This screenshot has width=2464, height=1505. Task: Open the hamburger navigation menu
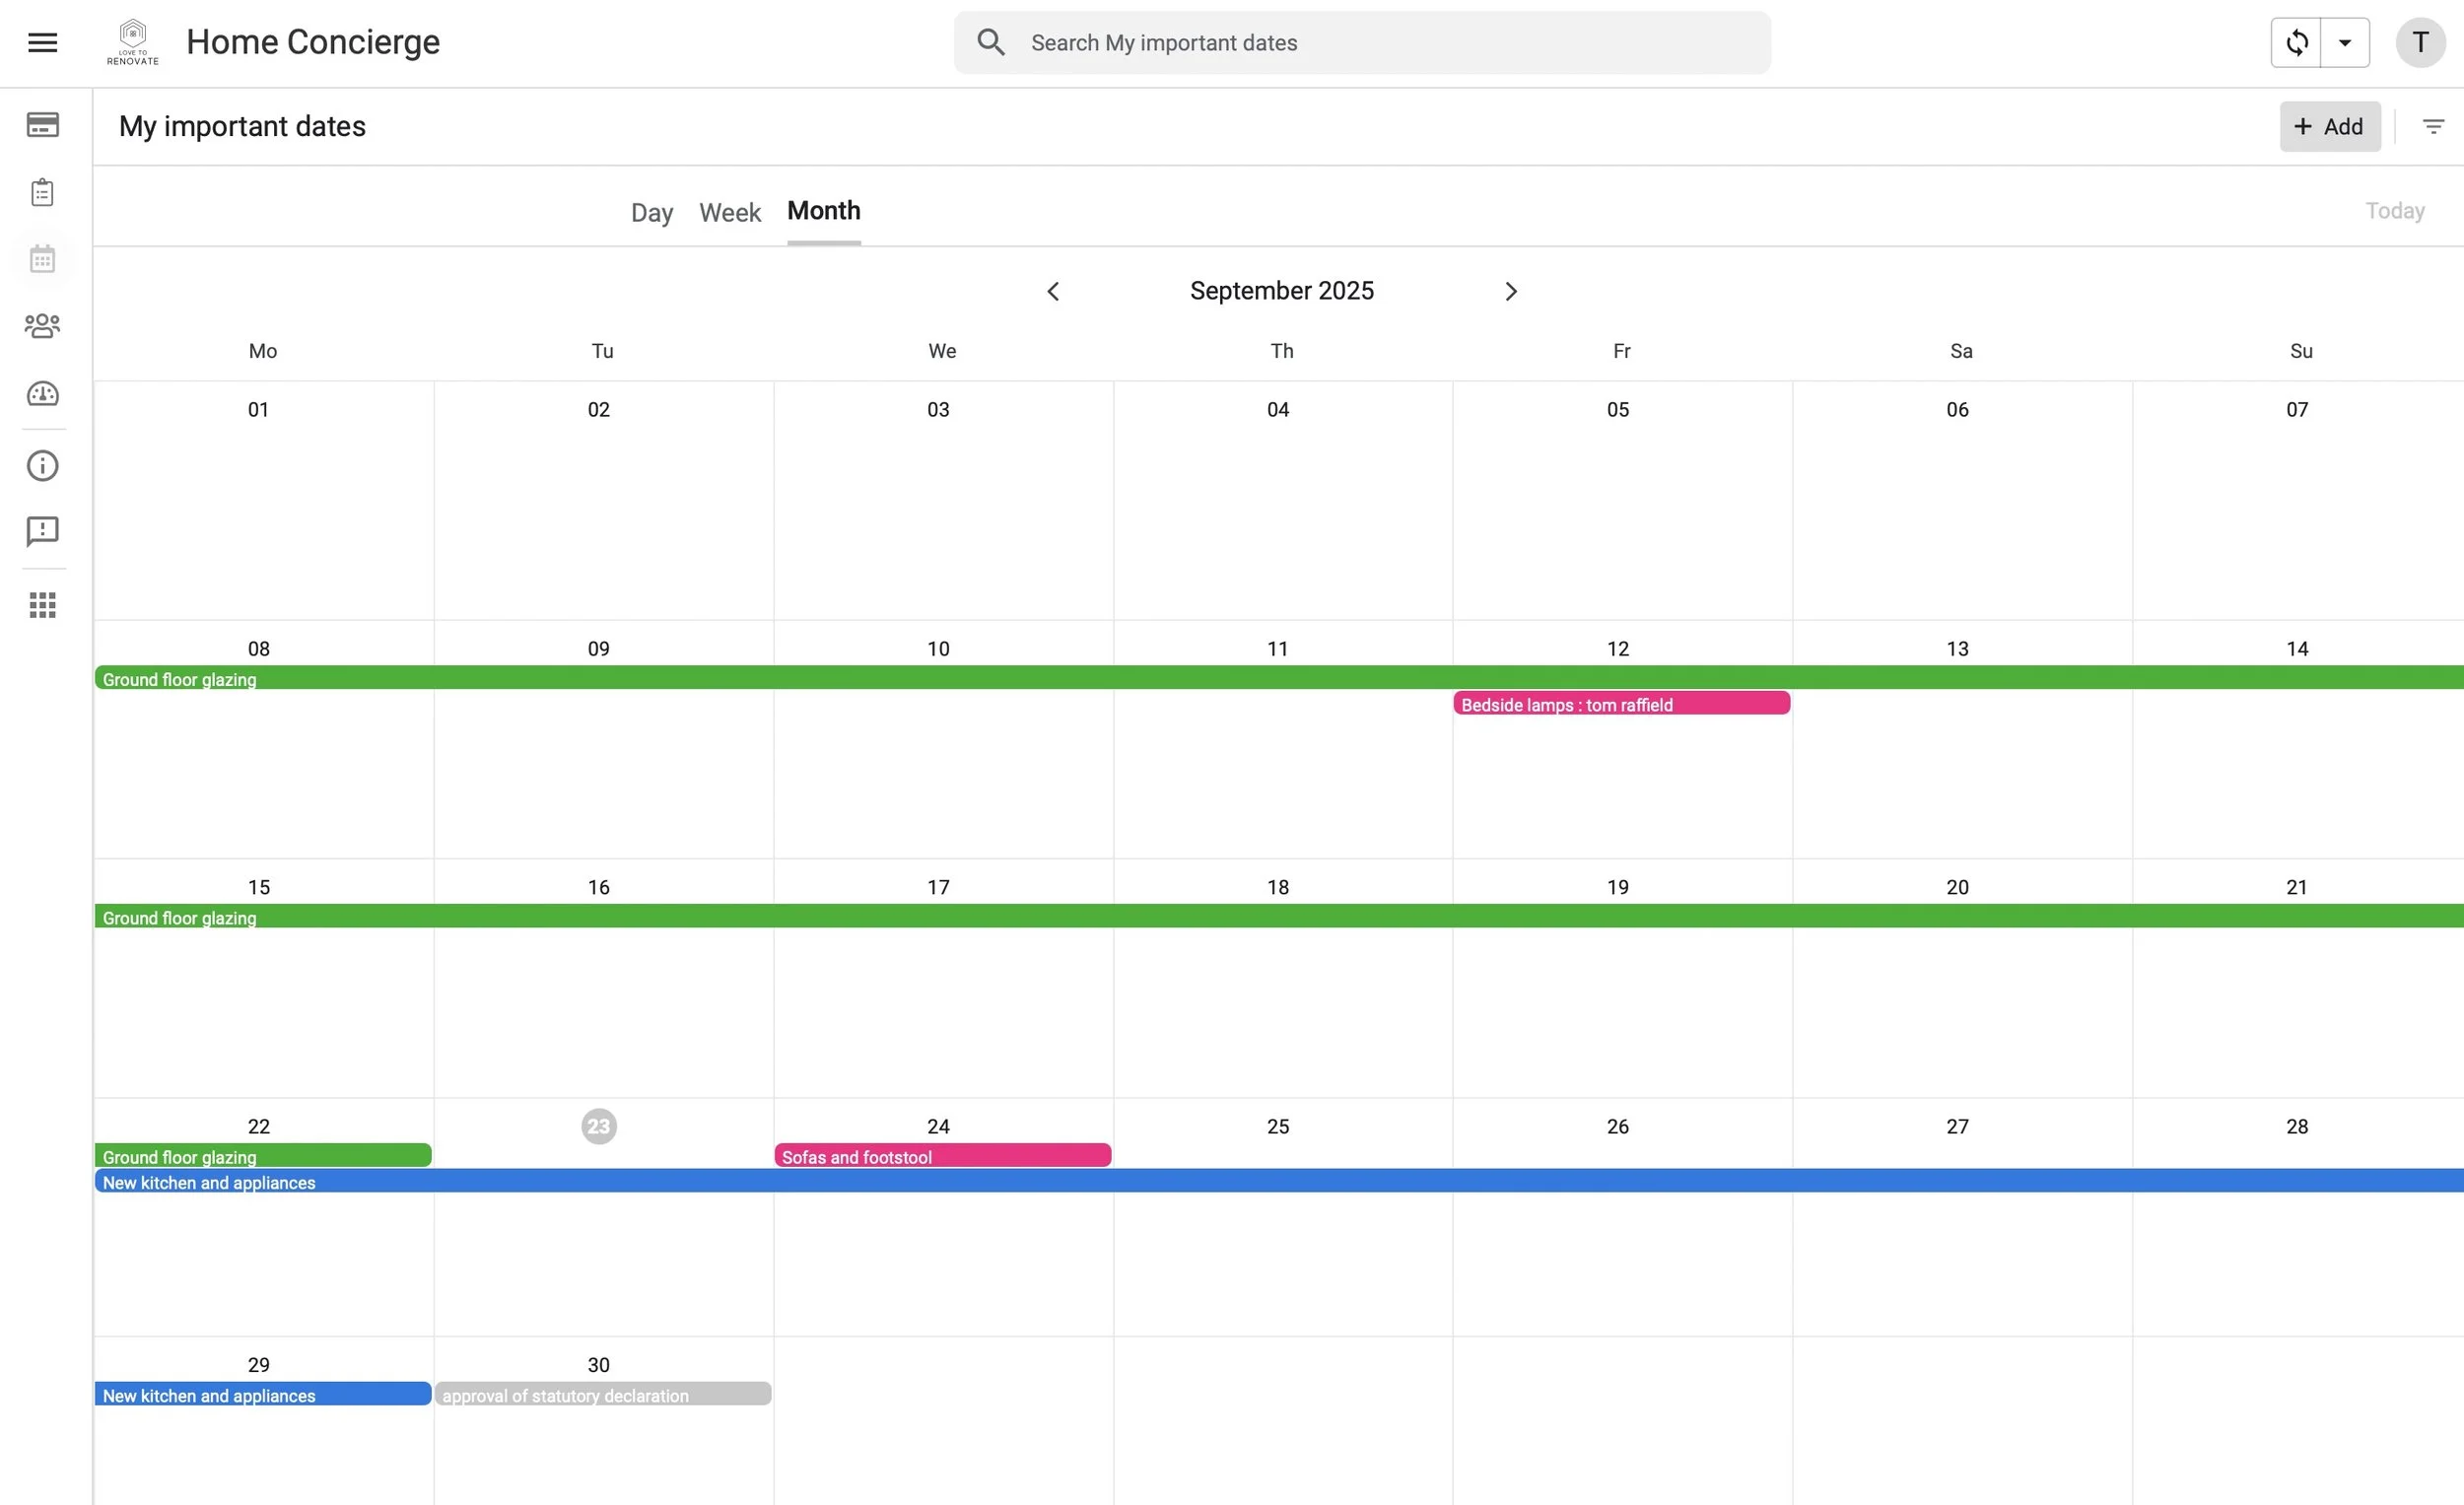pos(42,42)
